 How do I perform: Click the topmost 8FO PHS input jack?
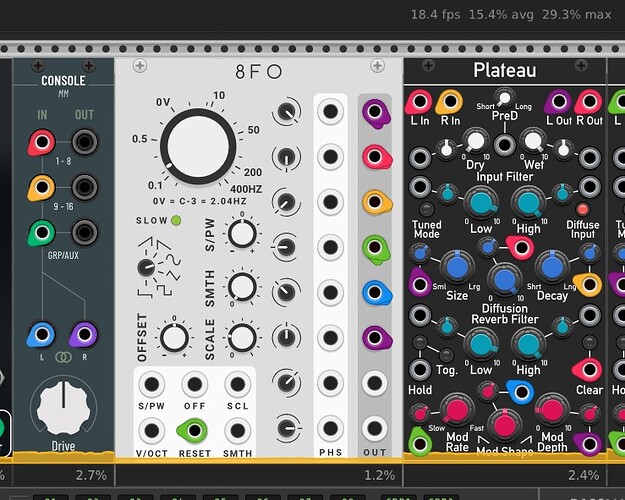(330, 112)
